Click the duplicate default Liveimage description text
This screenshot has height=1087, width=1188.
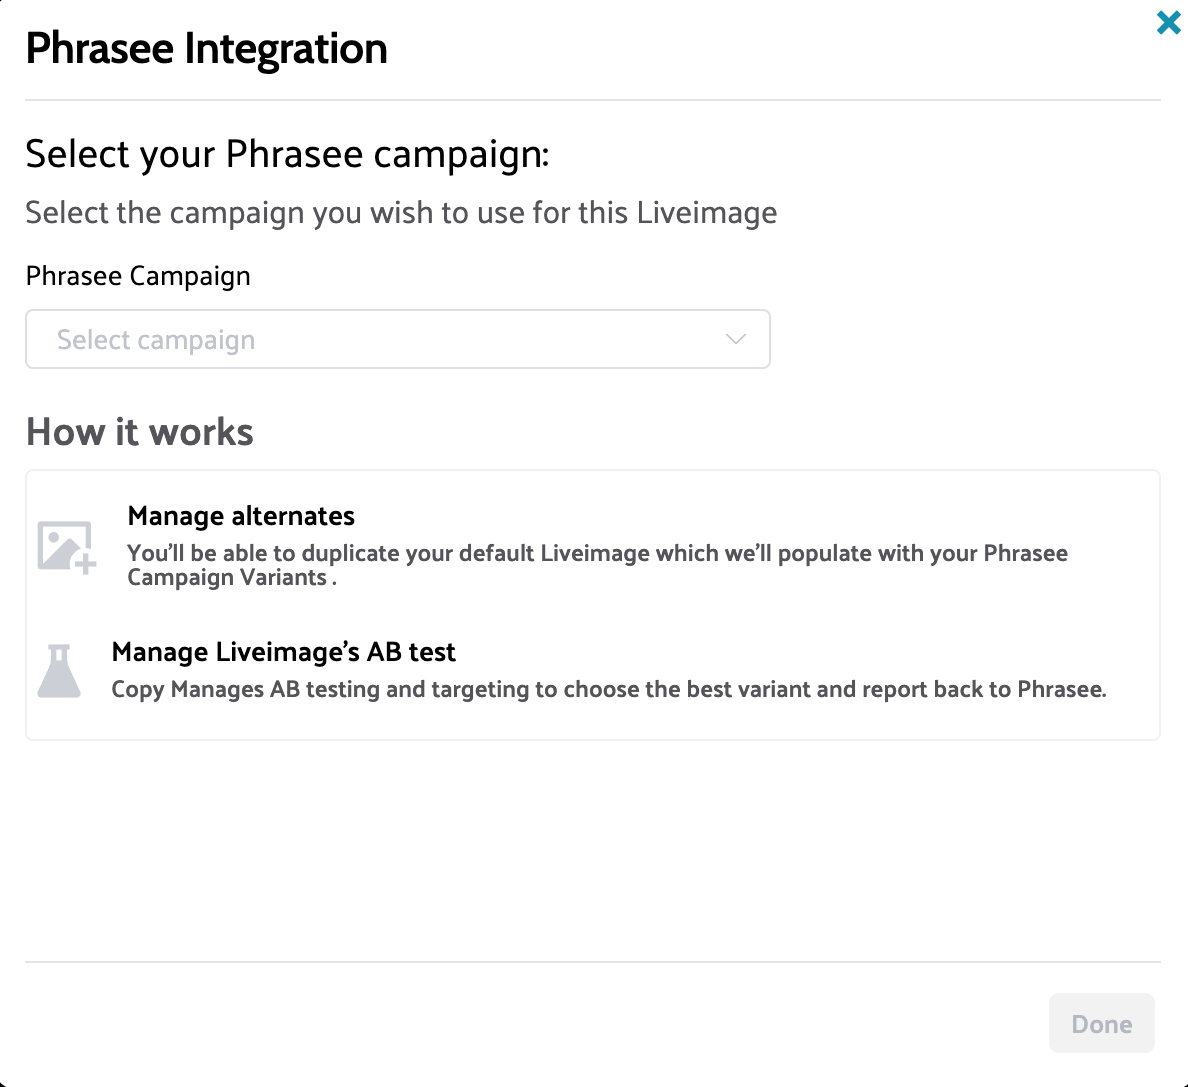tap(597, 554)
